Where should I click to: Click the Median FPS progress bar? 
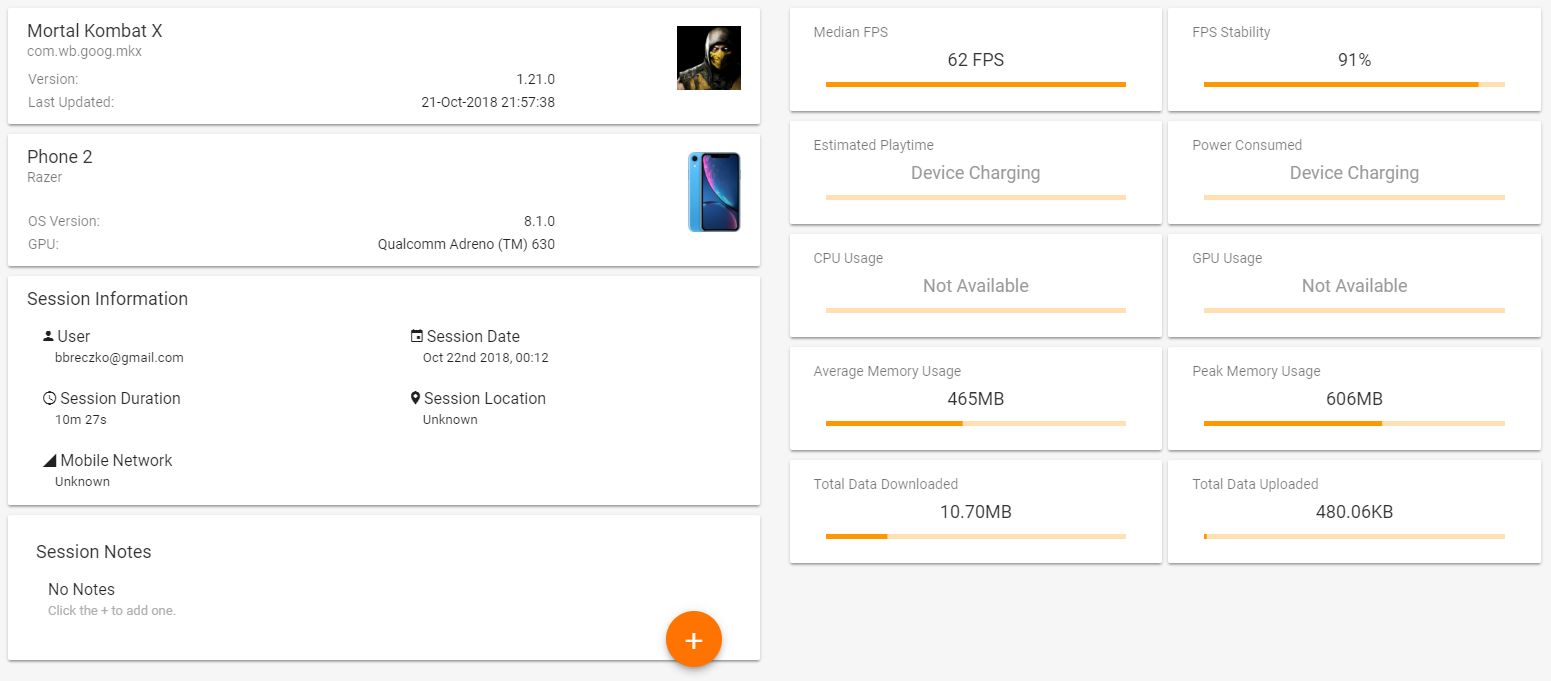(x=975, y=85)
